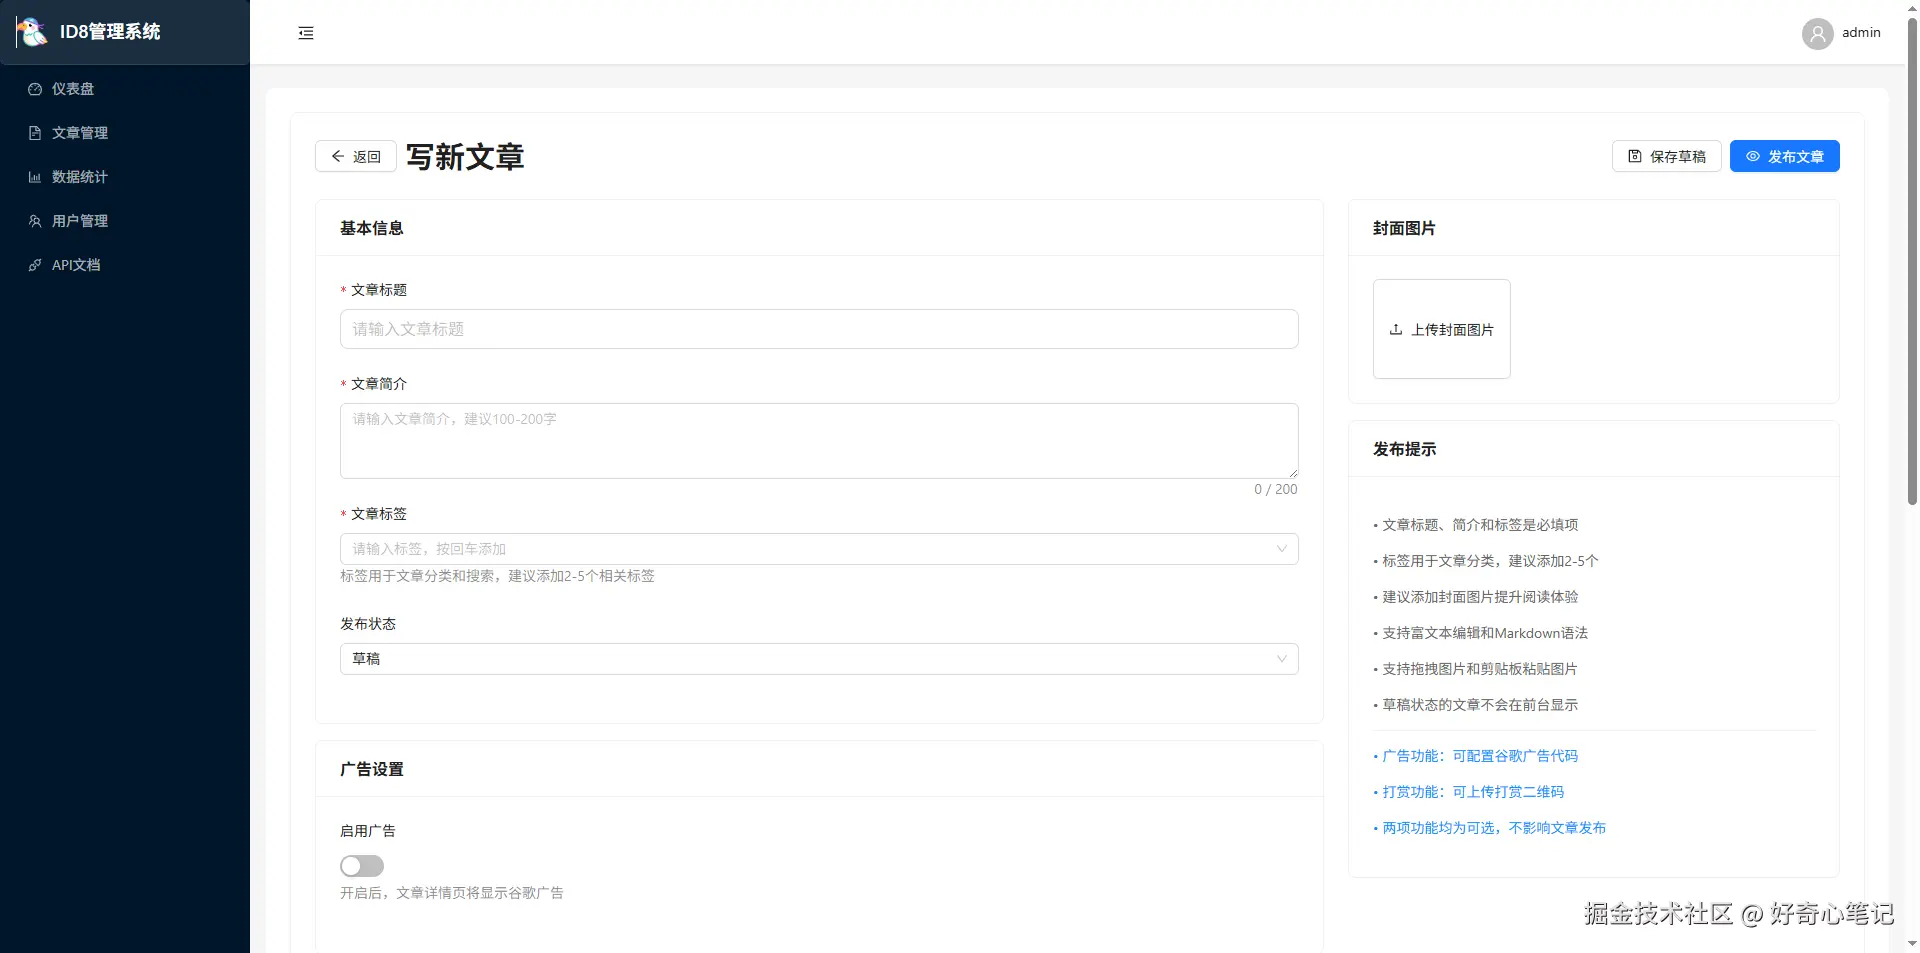Navigate to 用户管理
The width and height of the screenshot is (1920, 953).
pyautogui.click(x=125, y=221)
